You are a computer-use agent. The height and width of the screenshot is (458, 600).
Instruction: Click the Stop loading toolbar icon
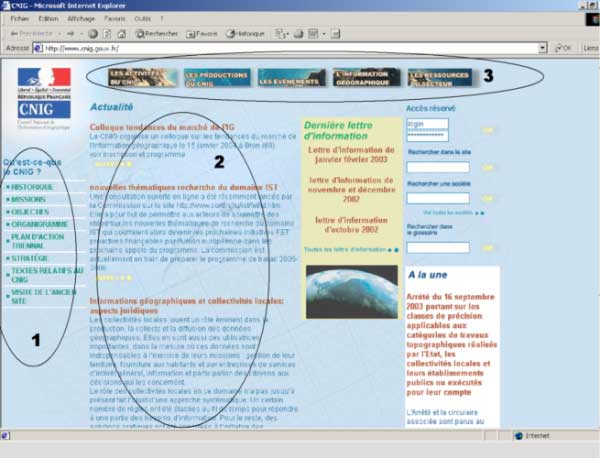pos(93,34)
